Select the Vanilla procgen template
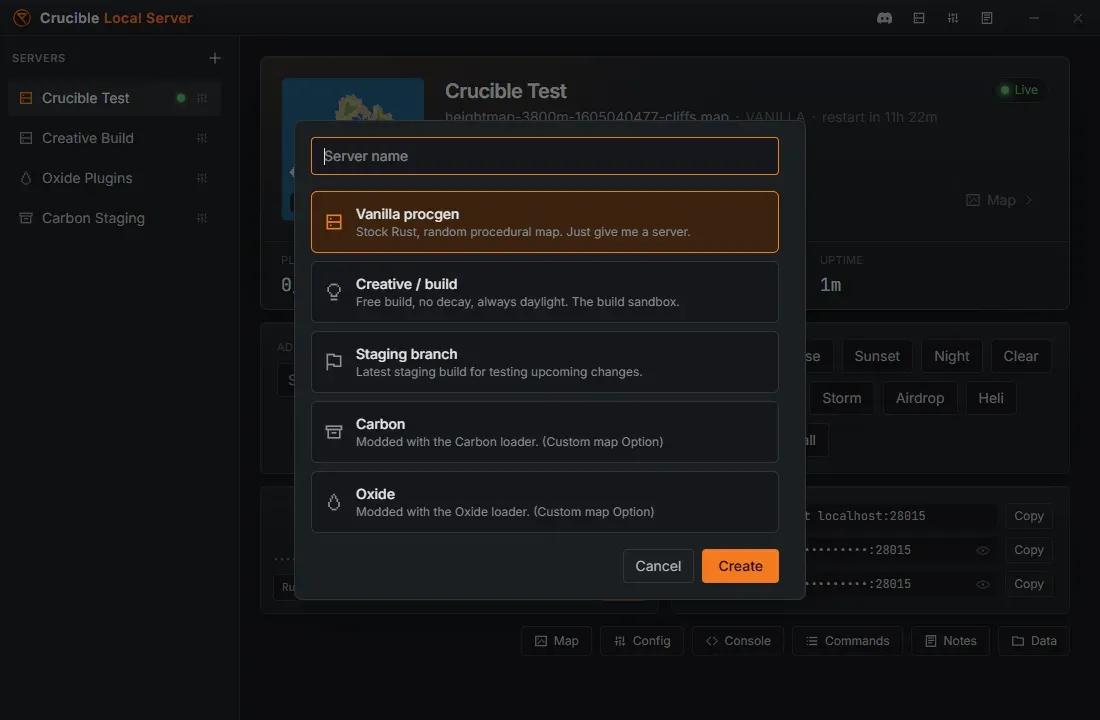 coord(544,222)
